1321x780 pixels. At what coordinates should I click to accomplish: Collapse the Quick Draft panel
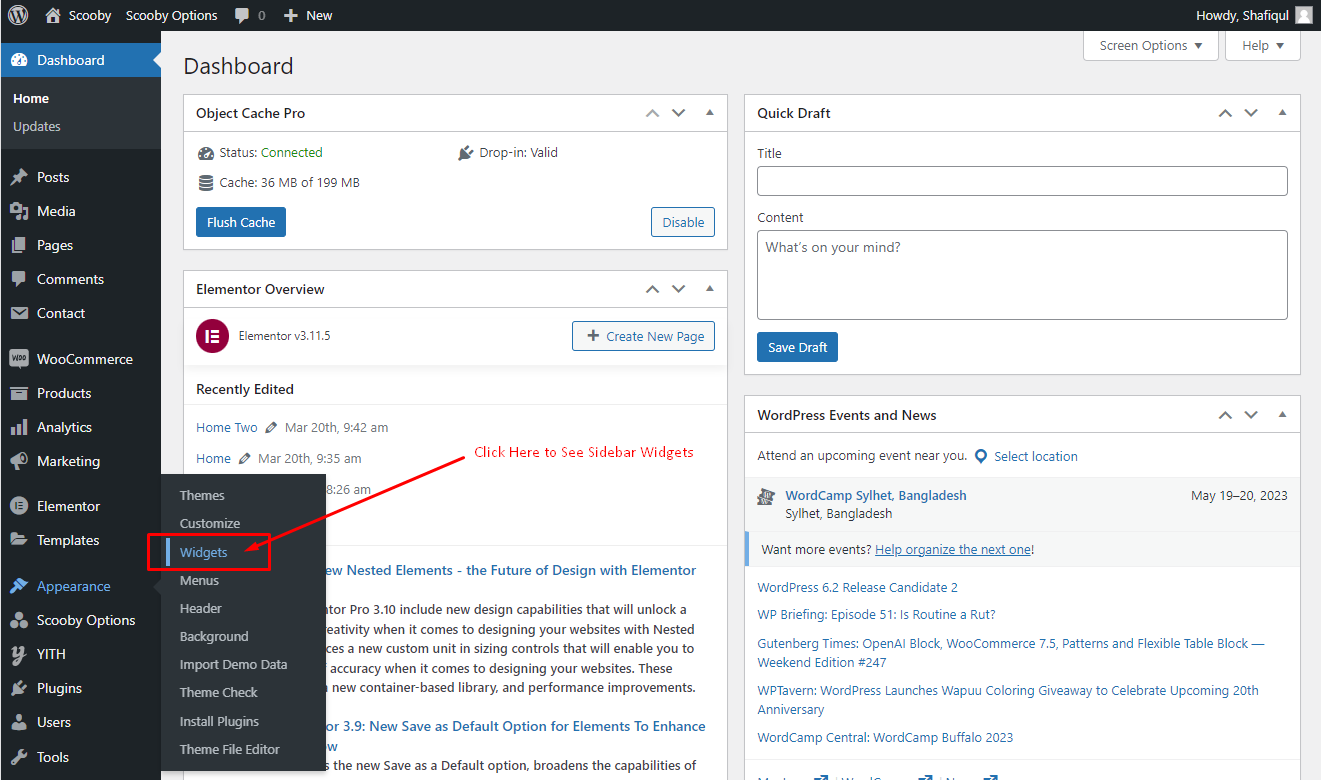[x=1282, y=113]
